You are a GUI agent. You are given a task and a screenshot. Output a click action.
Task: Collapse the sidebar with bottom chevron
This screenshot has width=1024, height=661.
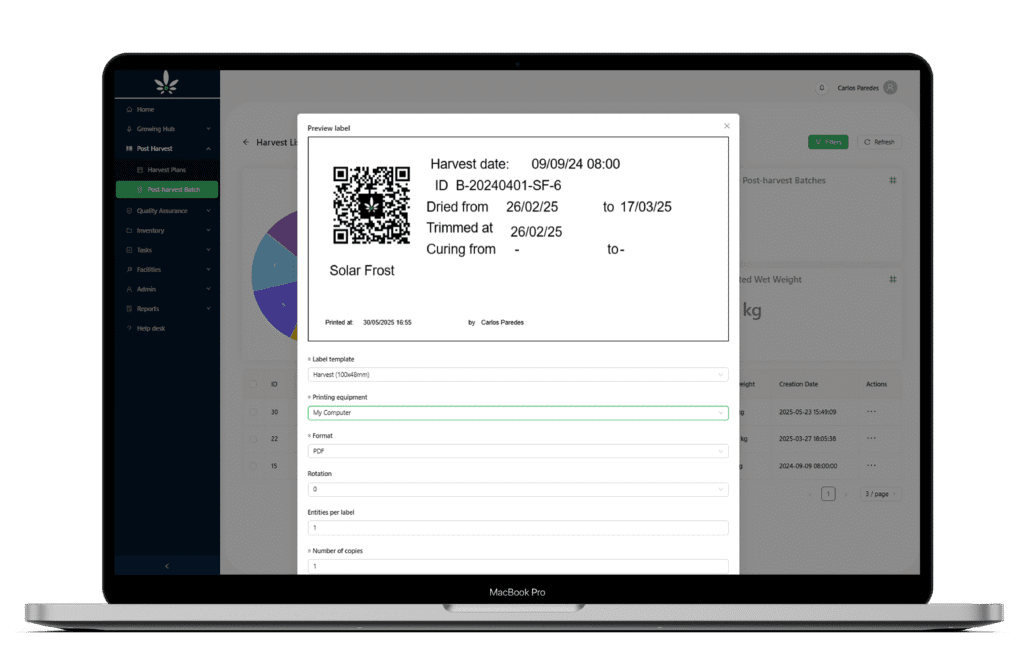(166, 566)
